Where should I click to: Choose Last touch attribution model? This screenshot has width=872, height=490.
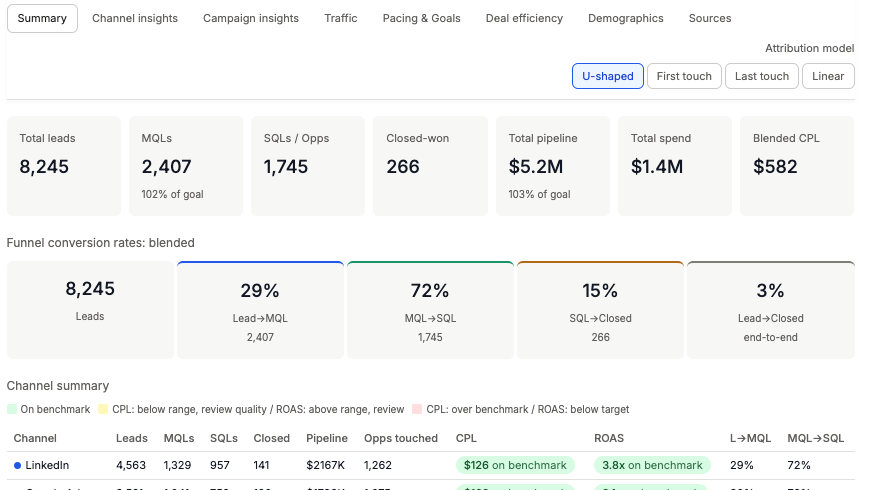point(762,76)
